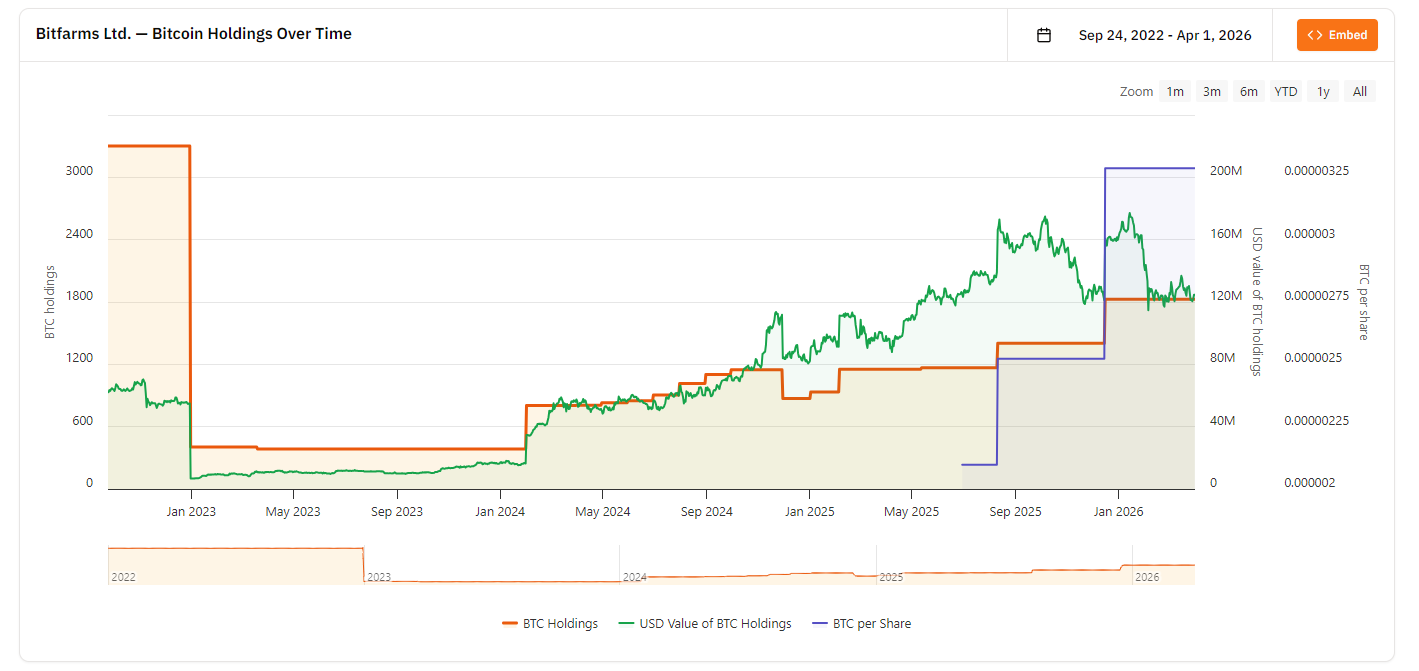The image size is (1419, 671).
Task: Click the code brackets icon on Embed
Action: tap(1315, 35)
